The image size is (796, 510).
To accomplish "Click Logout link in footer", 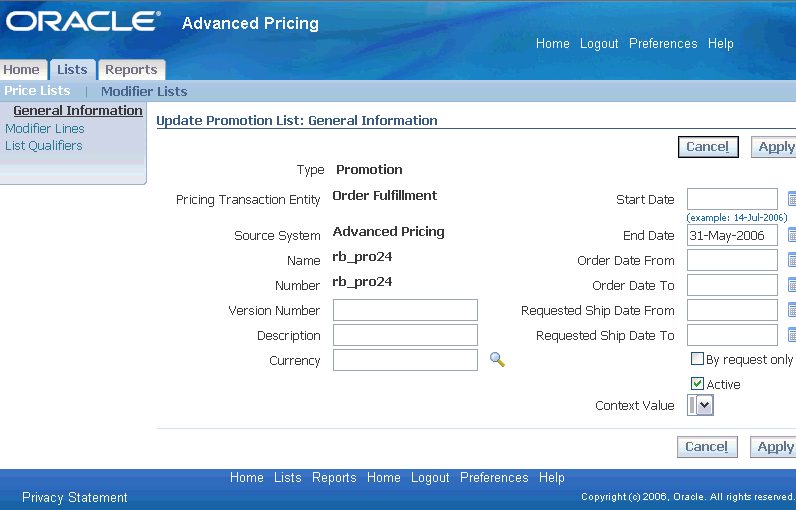I will (430, 478).
